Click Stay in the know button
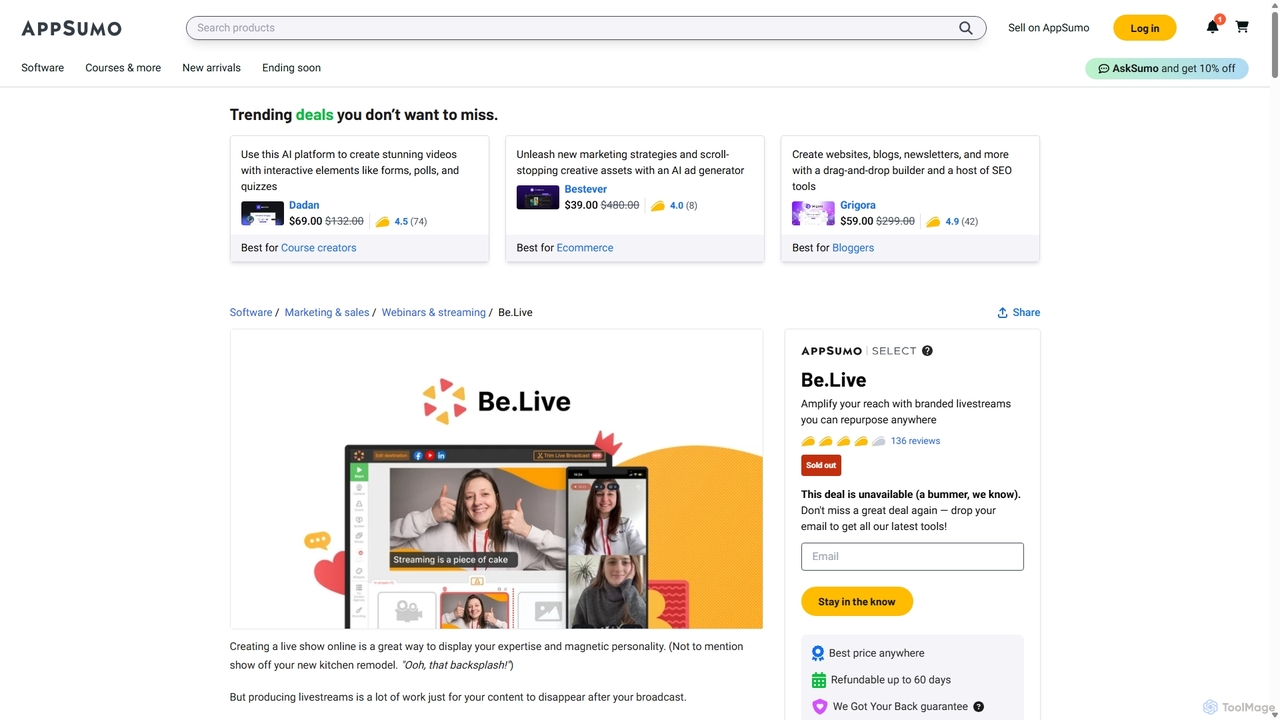The width and height of the screenshot is (1280, 720). pyautogui.click(x=857, y=602)
